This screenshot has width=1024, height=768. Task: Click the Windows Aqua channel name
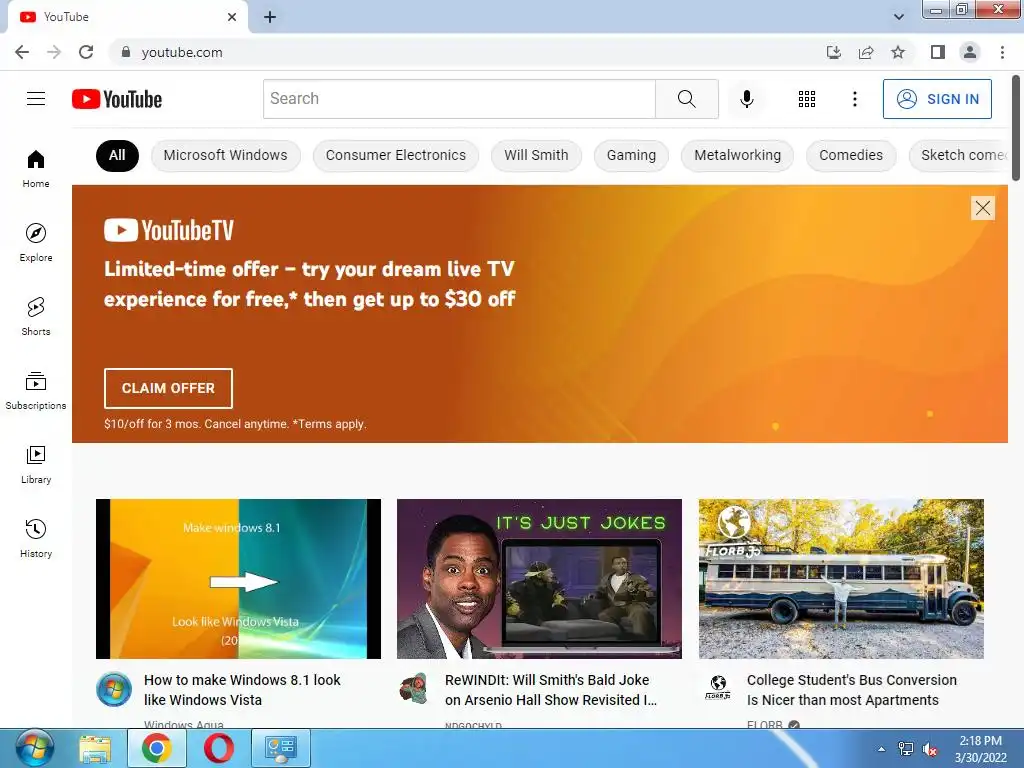tap(184, 724)
